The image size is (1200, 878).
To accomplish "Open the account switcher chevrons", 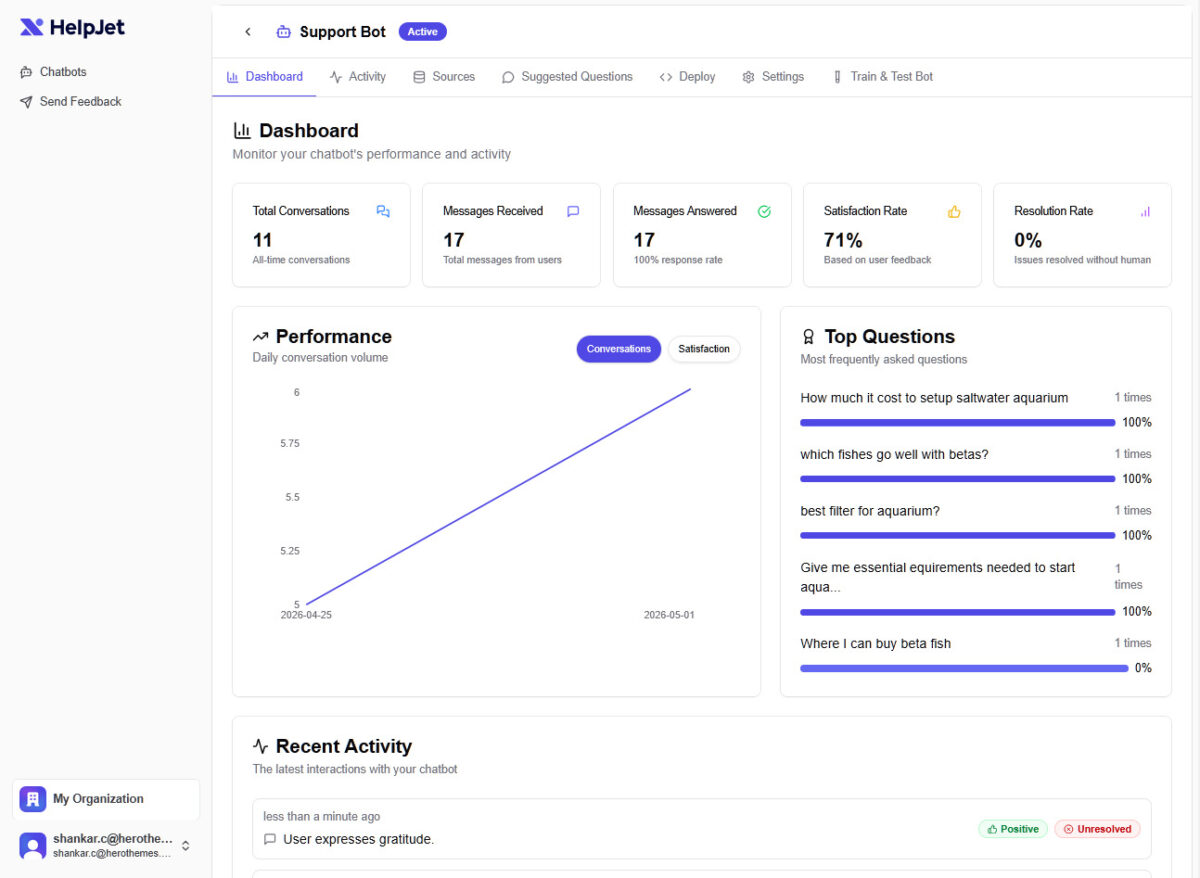I will tap(185, 846).
